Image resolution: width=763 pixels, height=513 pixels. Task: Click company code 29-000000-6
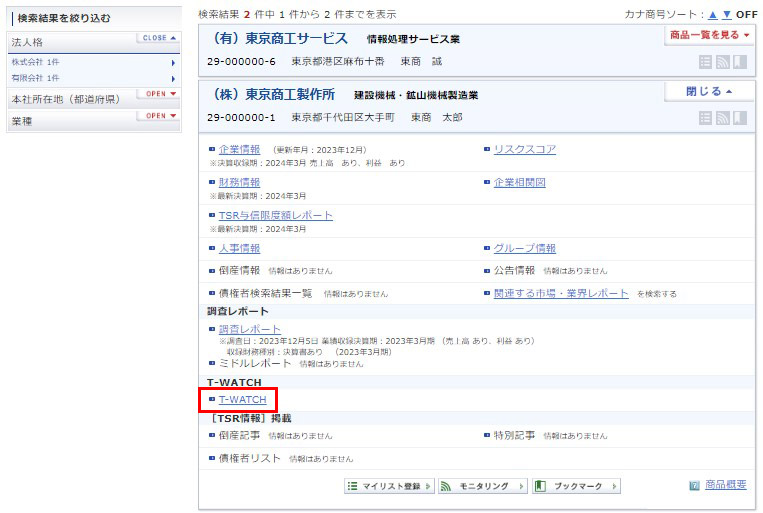click(x=241, y=62)
